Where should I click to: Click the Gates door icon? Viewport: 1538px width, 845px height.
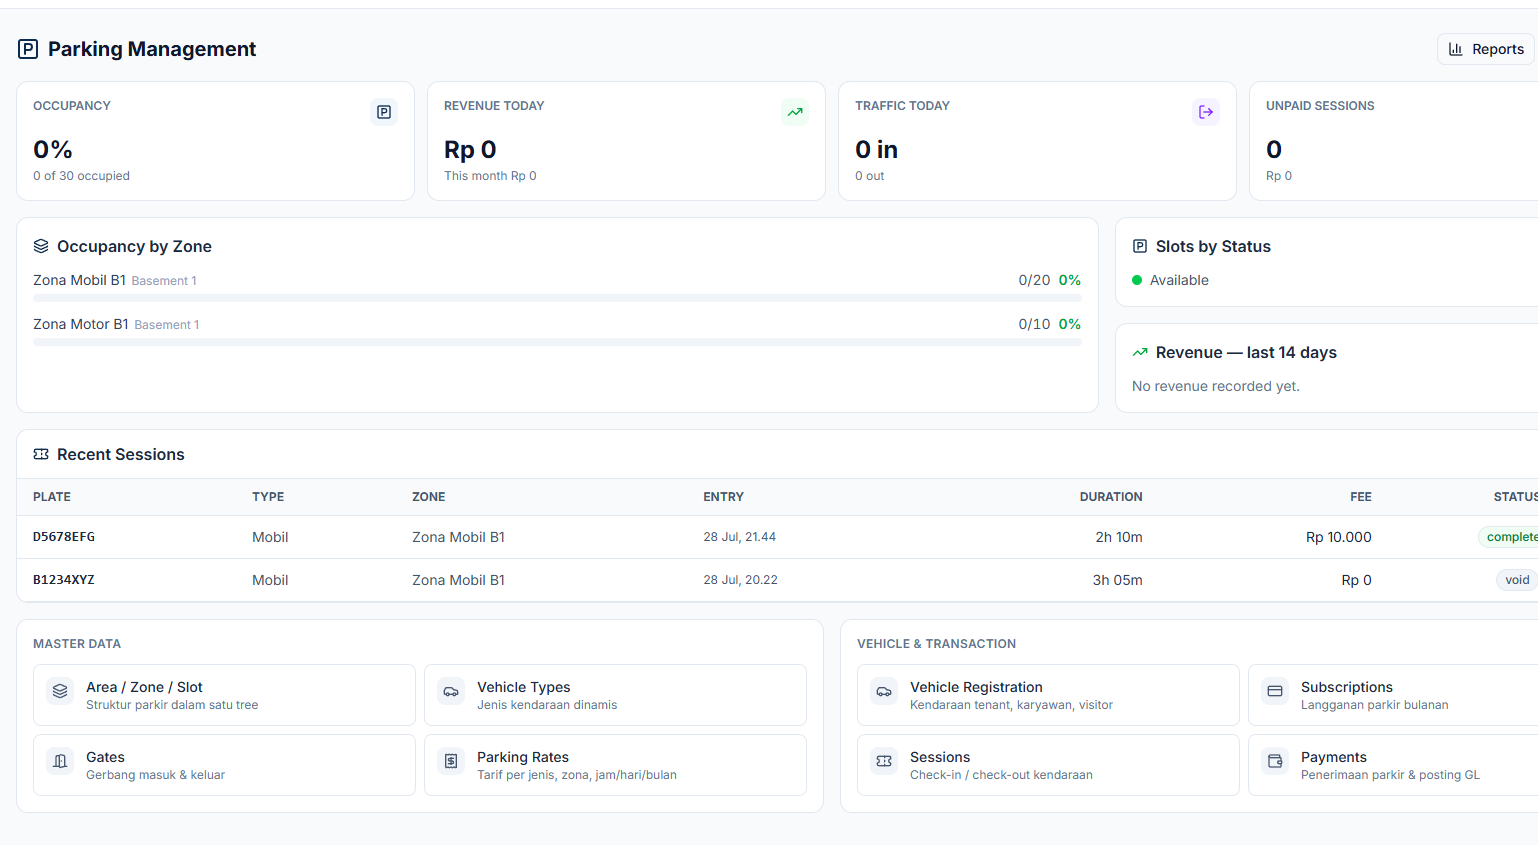coord(60,761)
